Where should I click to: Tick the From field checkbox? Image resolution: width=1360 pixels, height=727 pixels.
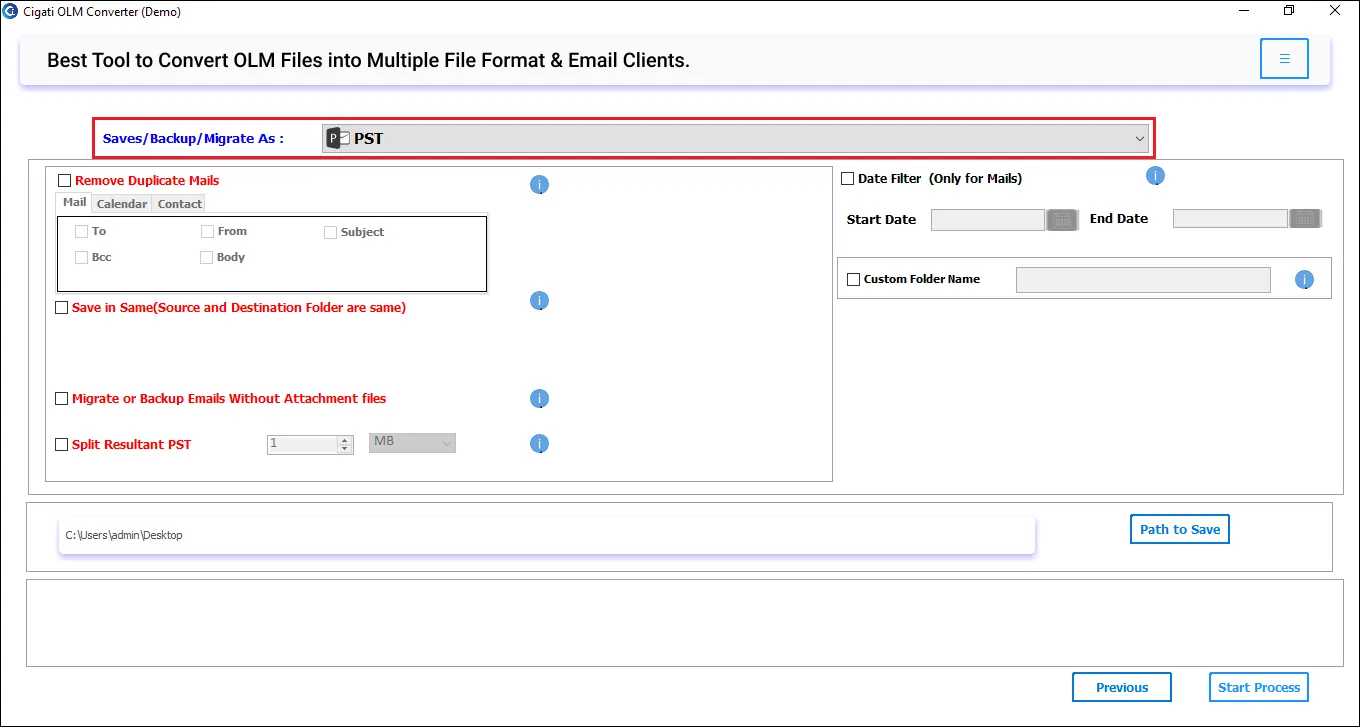point(207,231)
